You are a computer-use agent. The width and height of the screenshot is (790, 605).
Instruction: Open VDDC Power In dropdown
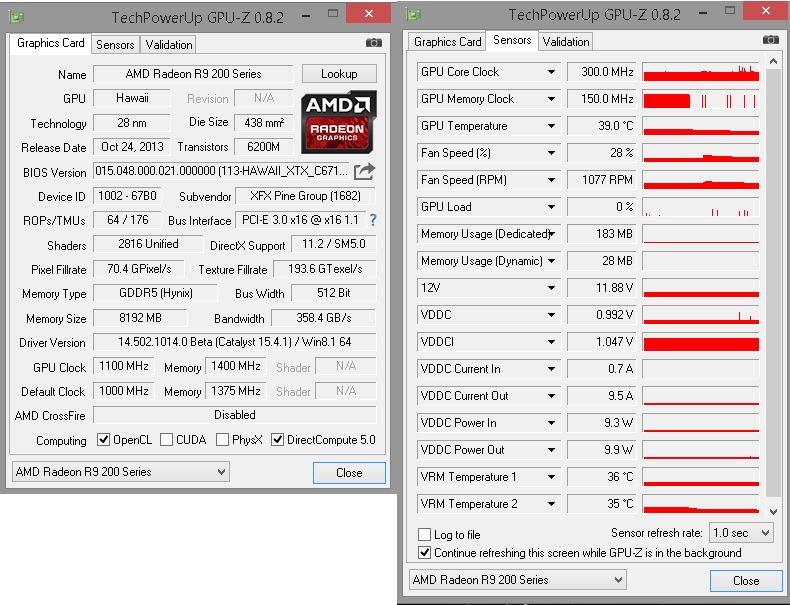(x=551, y=423)
